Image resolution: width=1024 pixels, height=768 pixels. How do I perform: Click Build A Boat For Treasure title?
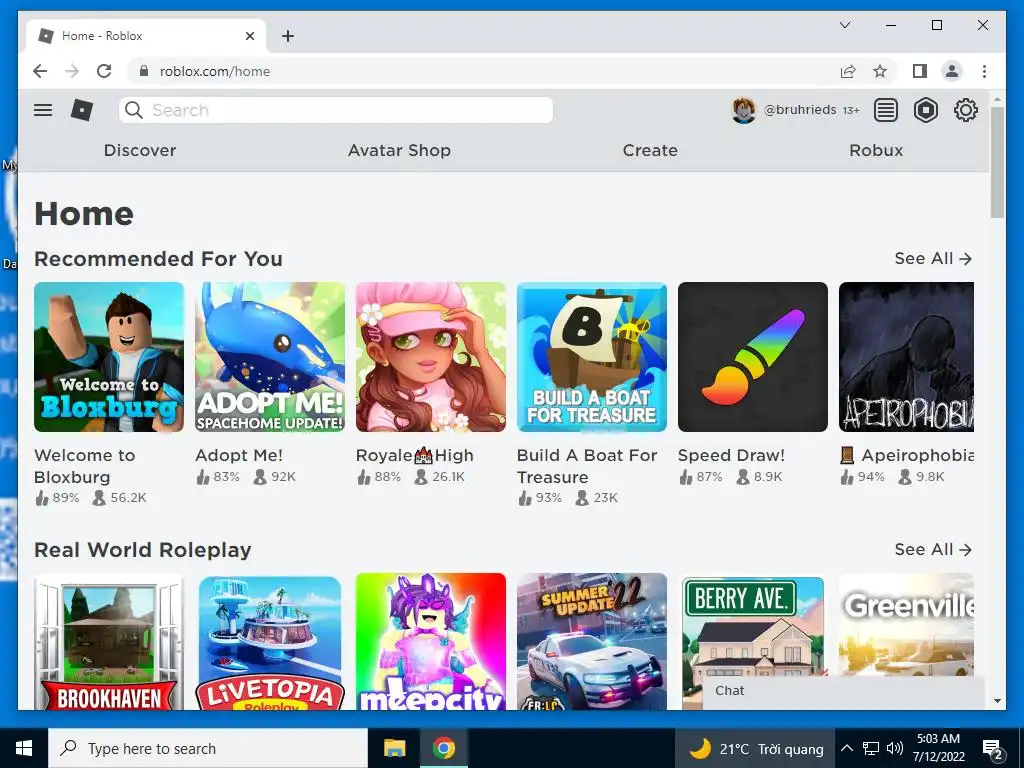[586, 466]
